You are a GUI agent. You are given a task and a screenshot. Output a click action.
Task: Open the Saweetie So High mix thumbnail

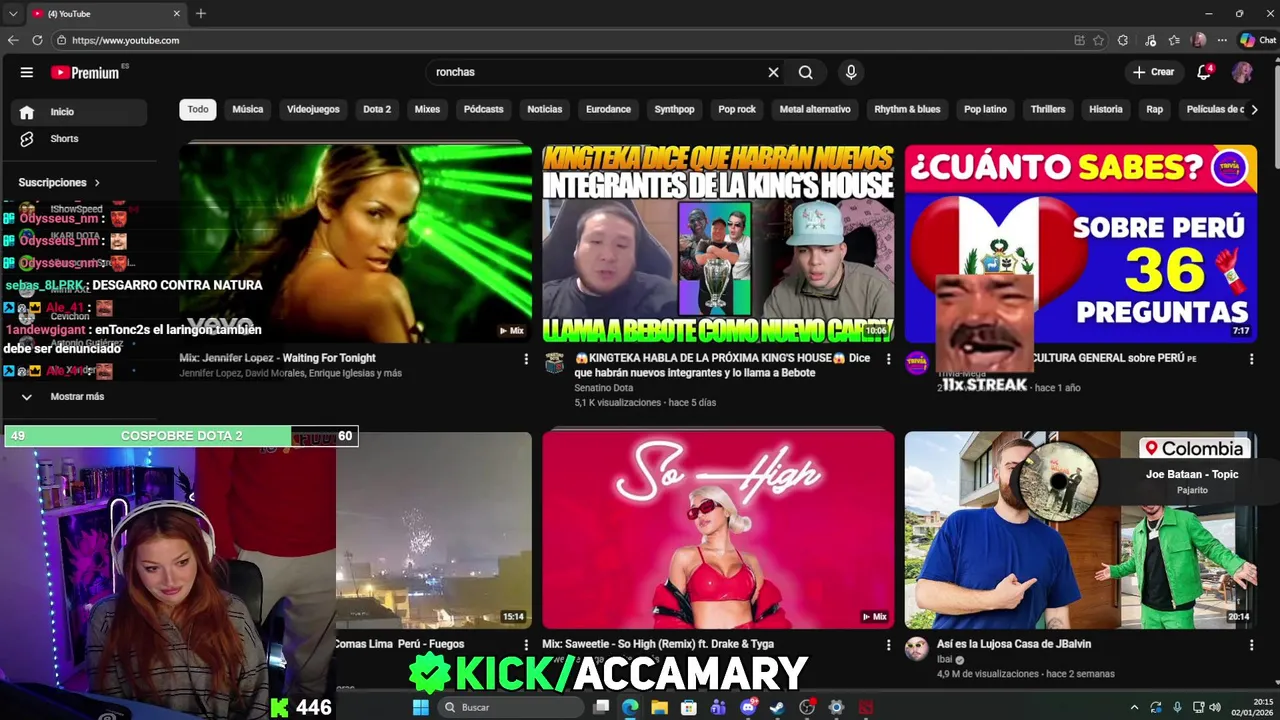coord(718,530)
